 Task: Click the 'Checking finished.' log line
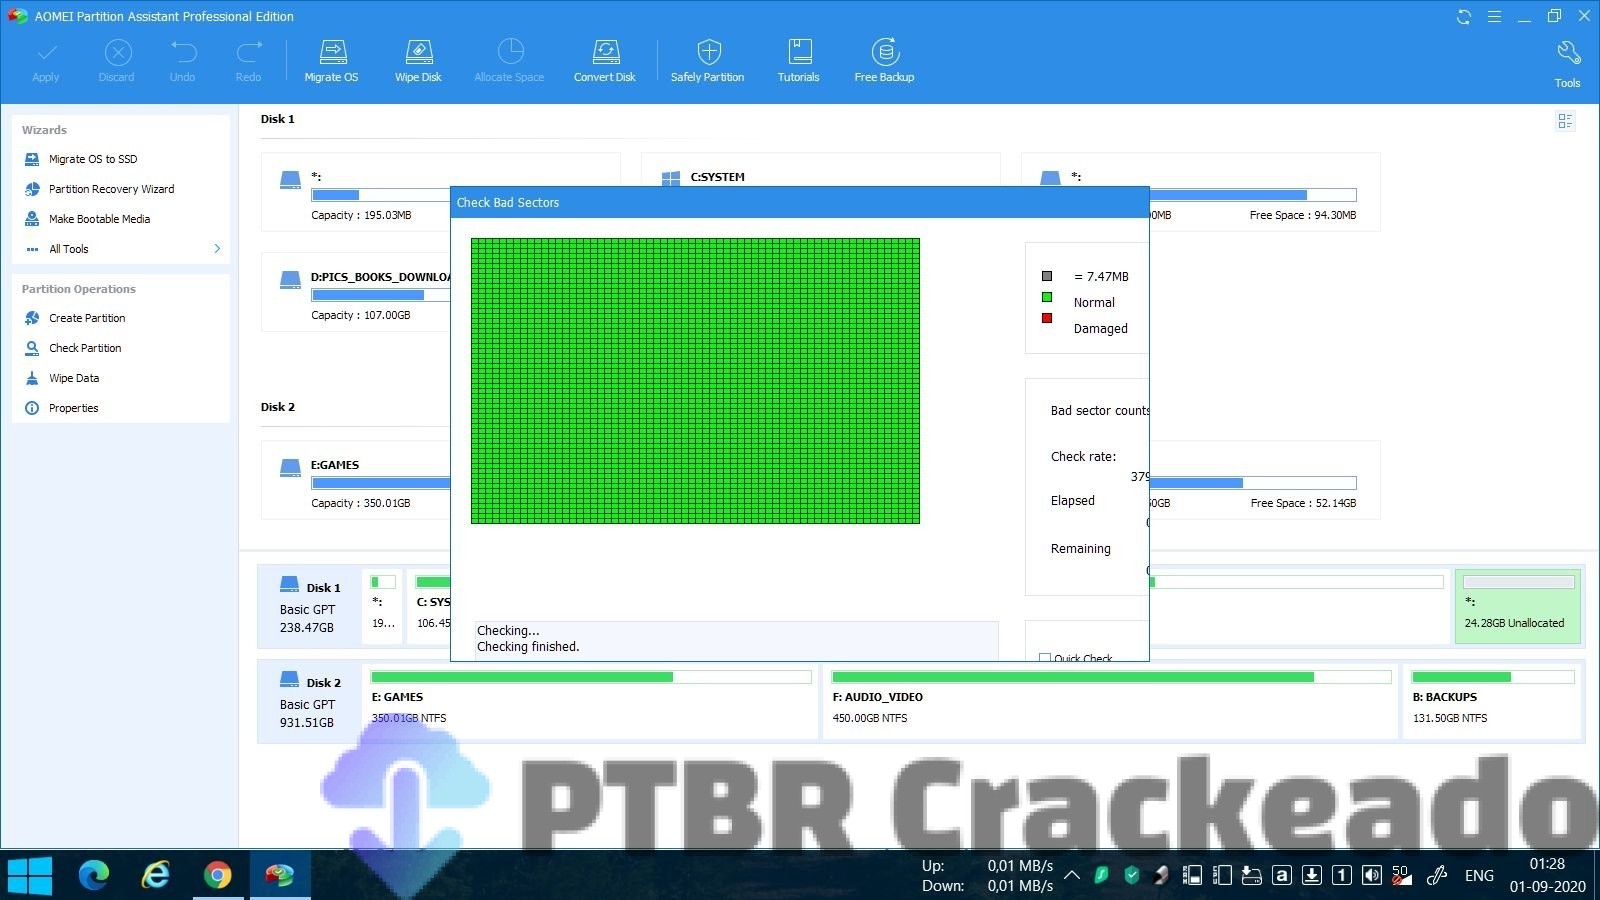click(x=528, y=647)
